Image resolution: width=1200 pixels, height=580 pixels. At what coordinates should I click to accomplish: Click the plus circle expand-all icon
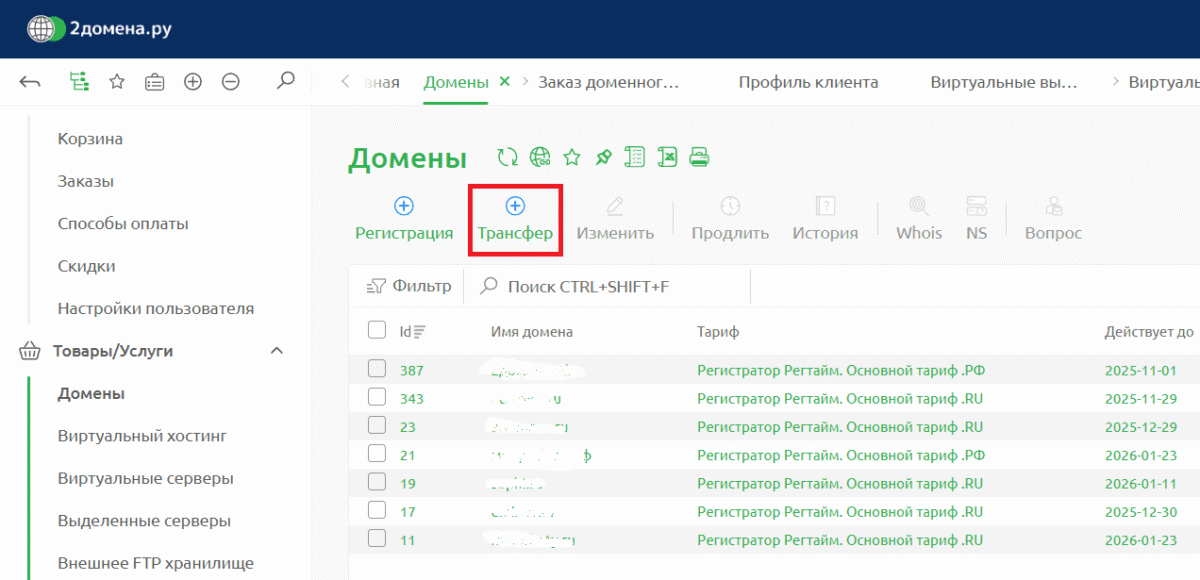(193, 82)
